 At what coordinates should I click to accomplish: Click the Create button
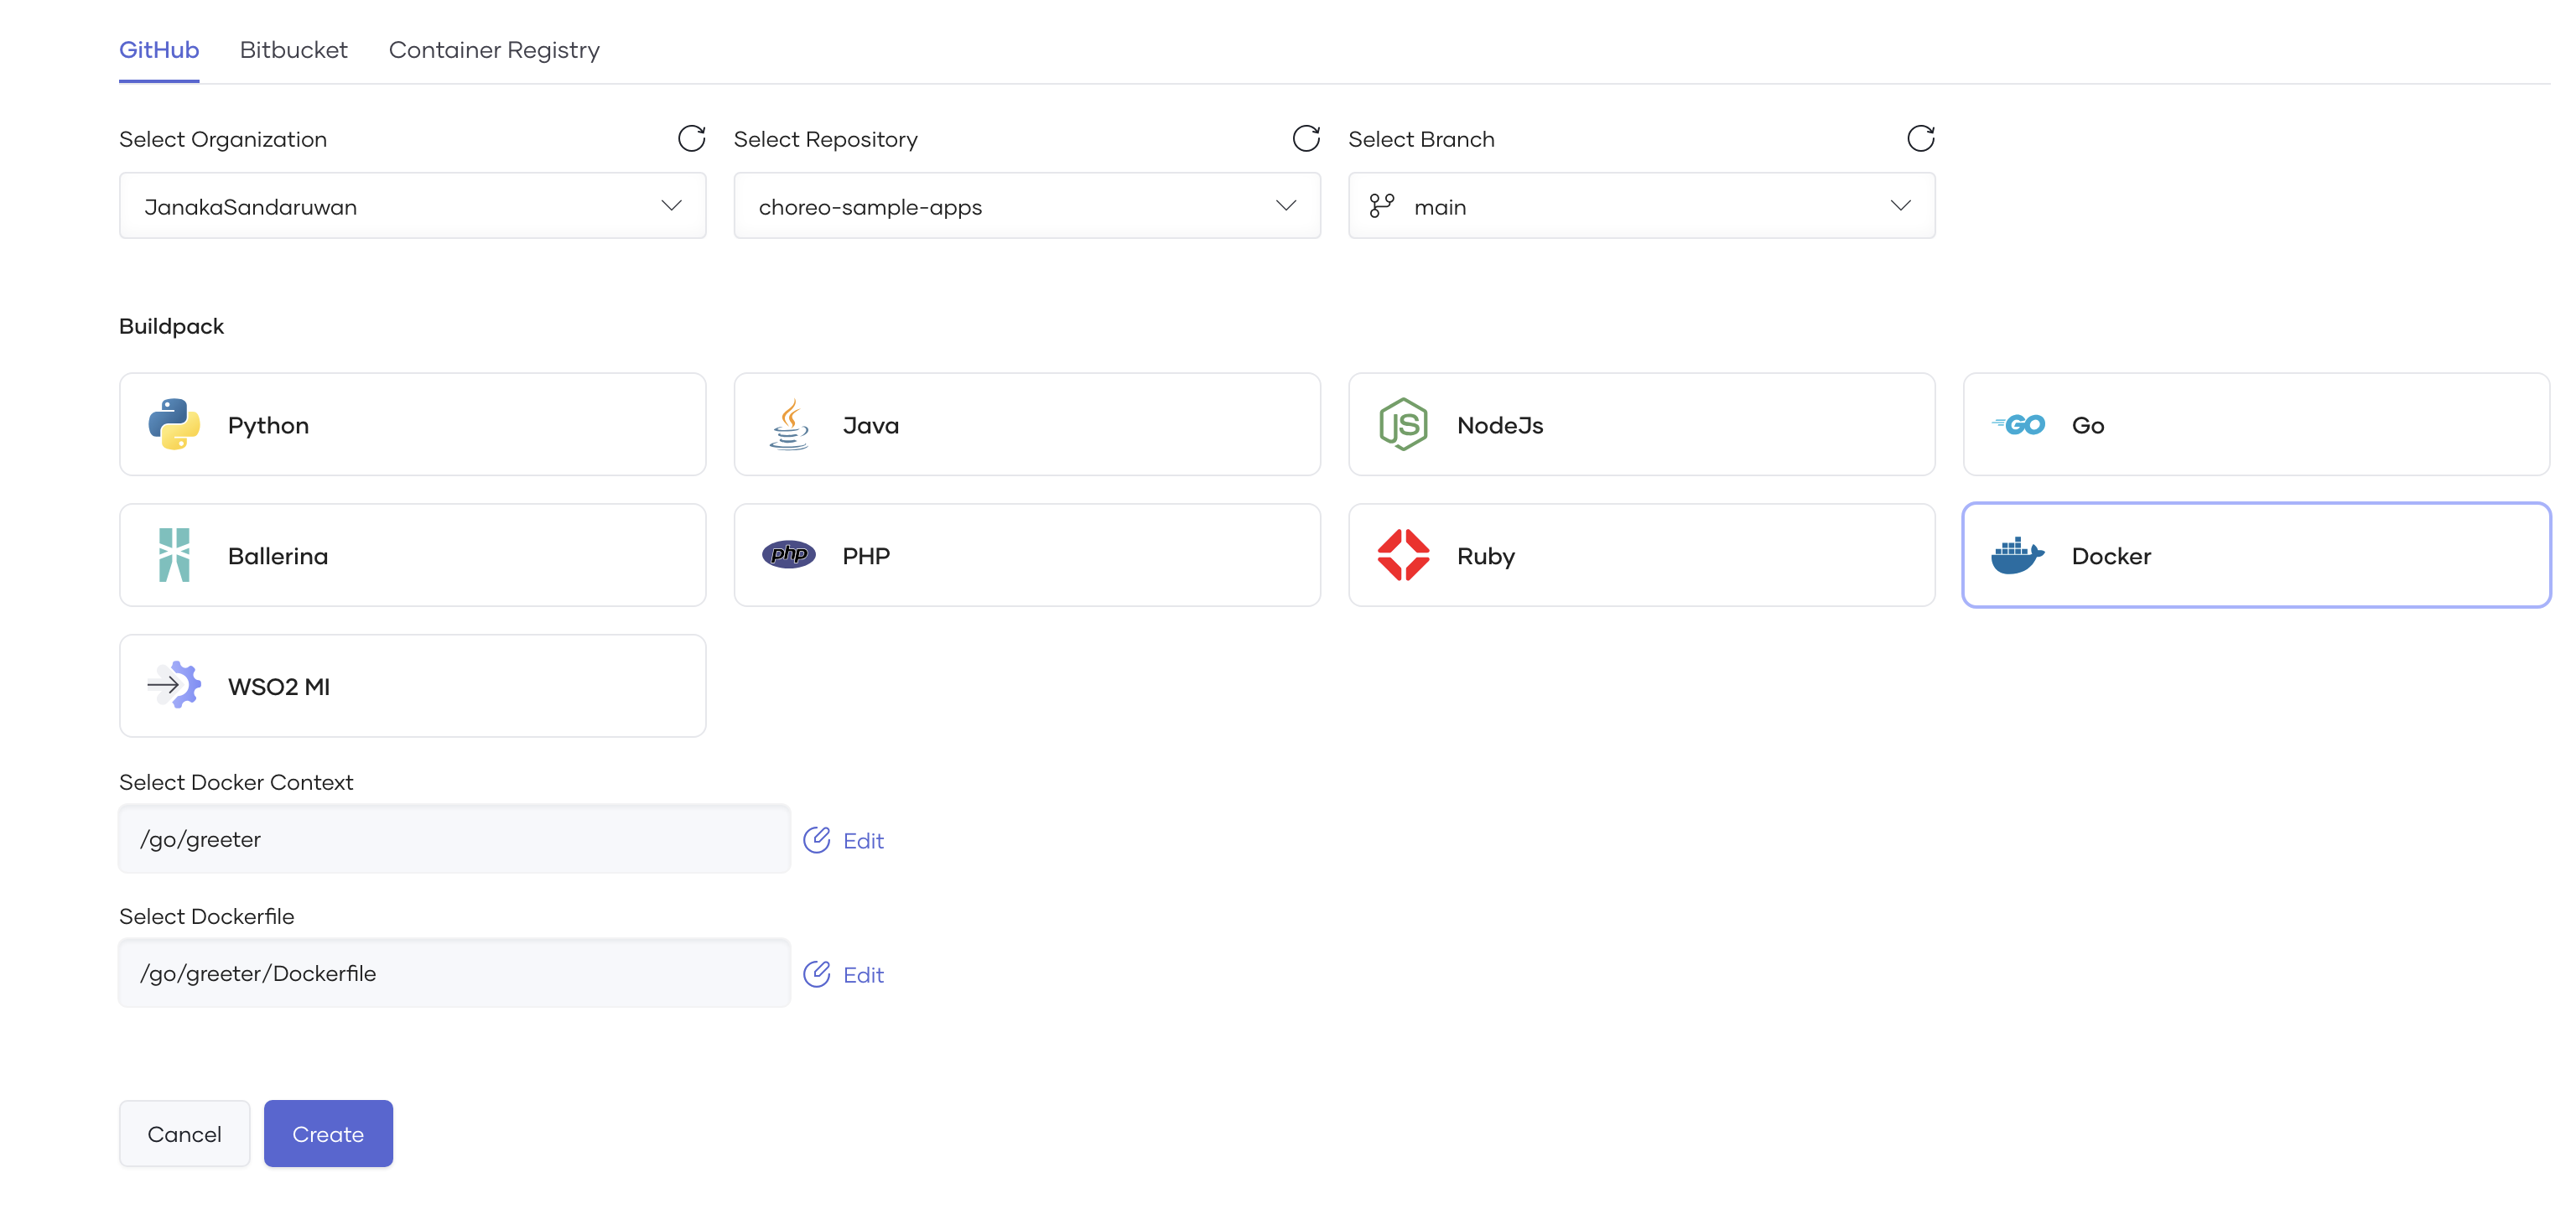(x=328, y=1134)
